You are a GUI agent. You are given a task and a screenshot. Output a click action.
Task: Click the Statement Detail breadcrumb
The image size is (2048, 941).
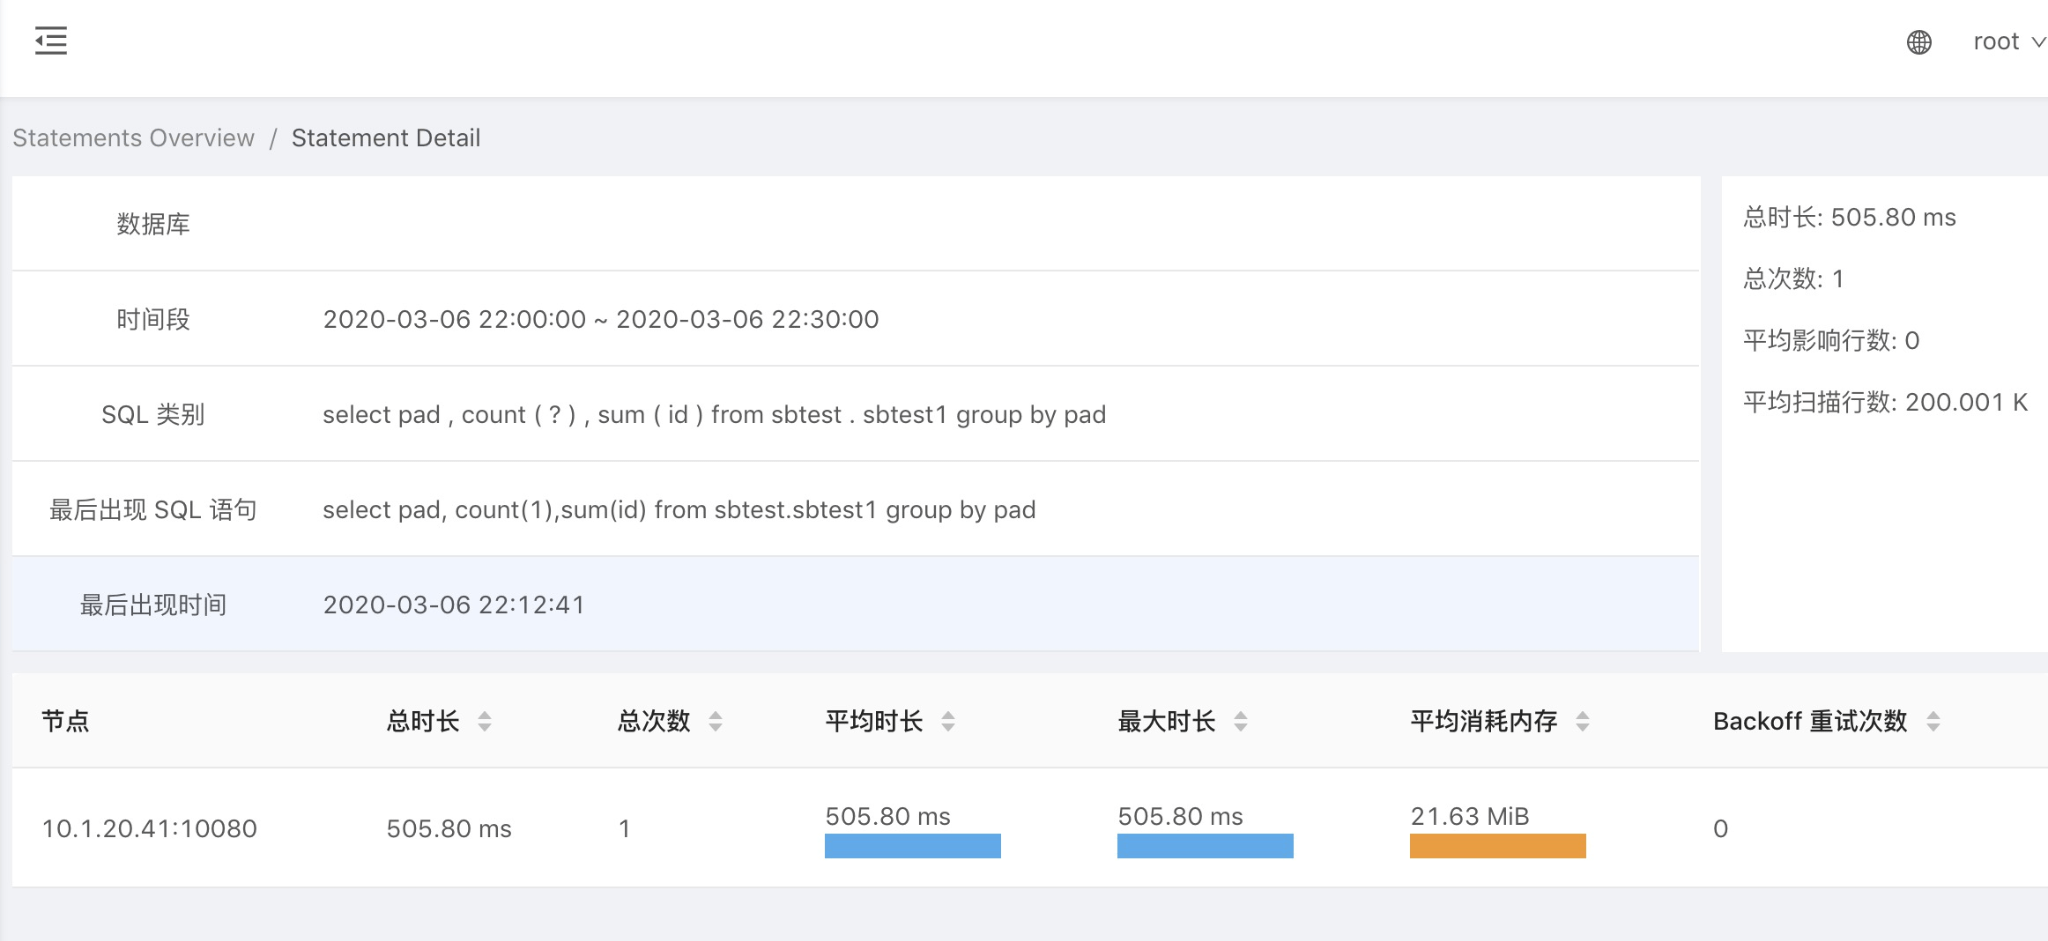pos(385,138)
